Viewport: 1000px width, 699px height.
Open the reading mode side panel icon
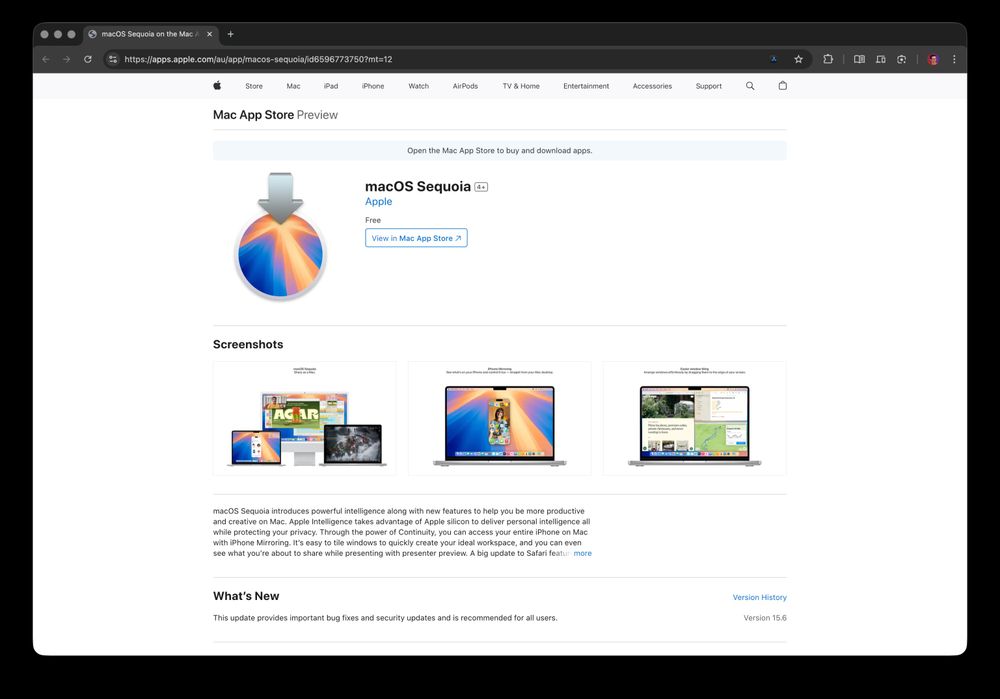[860, 59]
